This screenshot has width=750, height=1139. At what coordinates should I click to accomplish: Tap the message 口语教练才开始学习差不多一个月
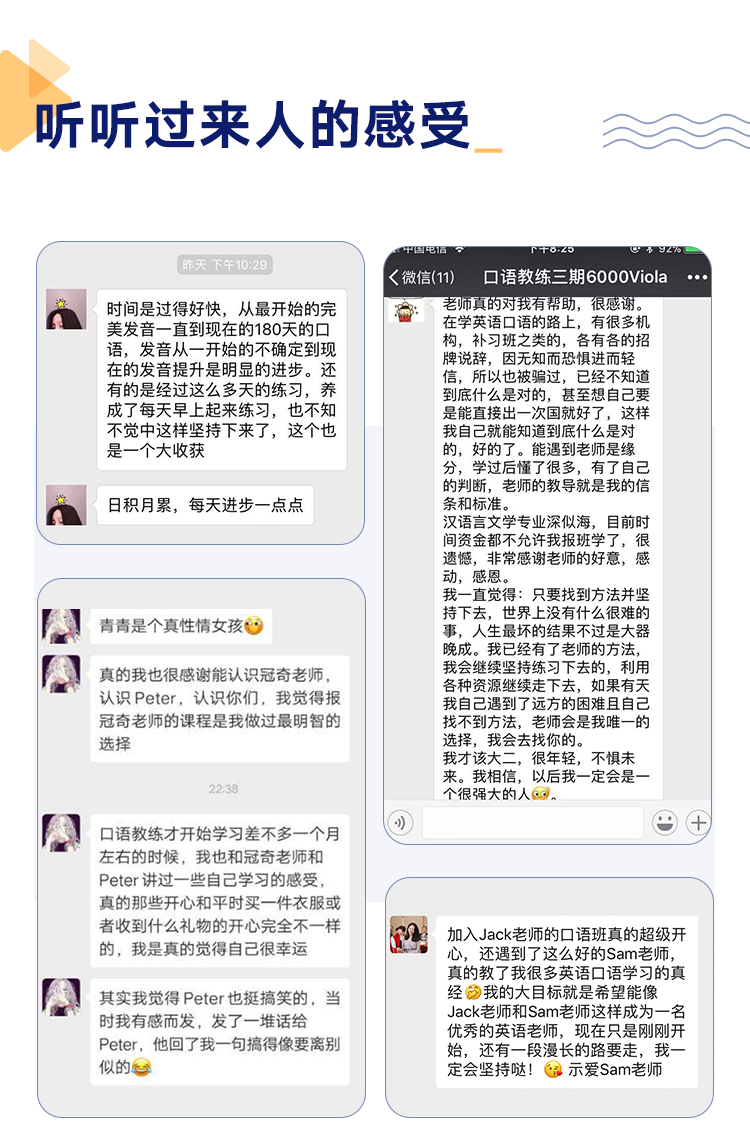click(219, 891)
